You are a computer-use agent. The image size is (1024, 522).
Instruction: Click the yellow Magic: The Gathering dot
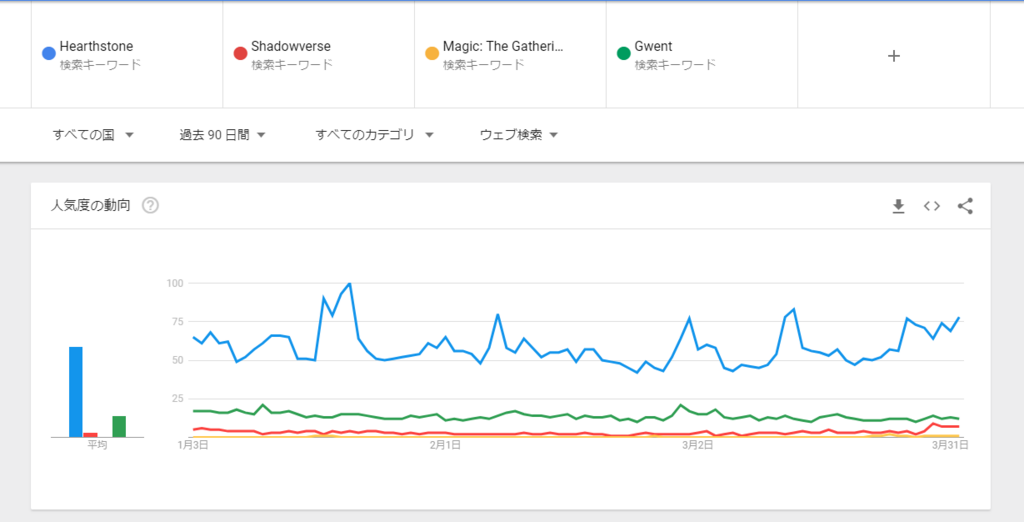click(431, 53)
